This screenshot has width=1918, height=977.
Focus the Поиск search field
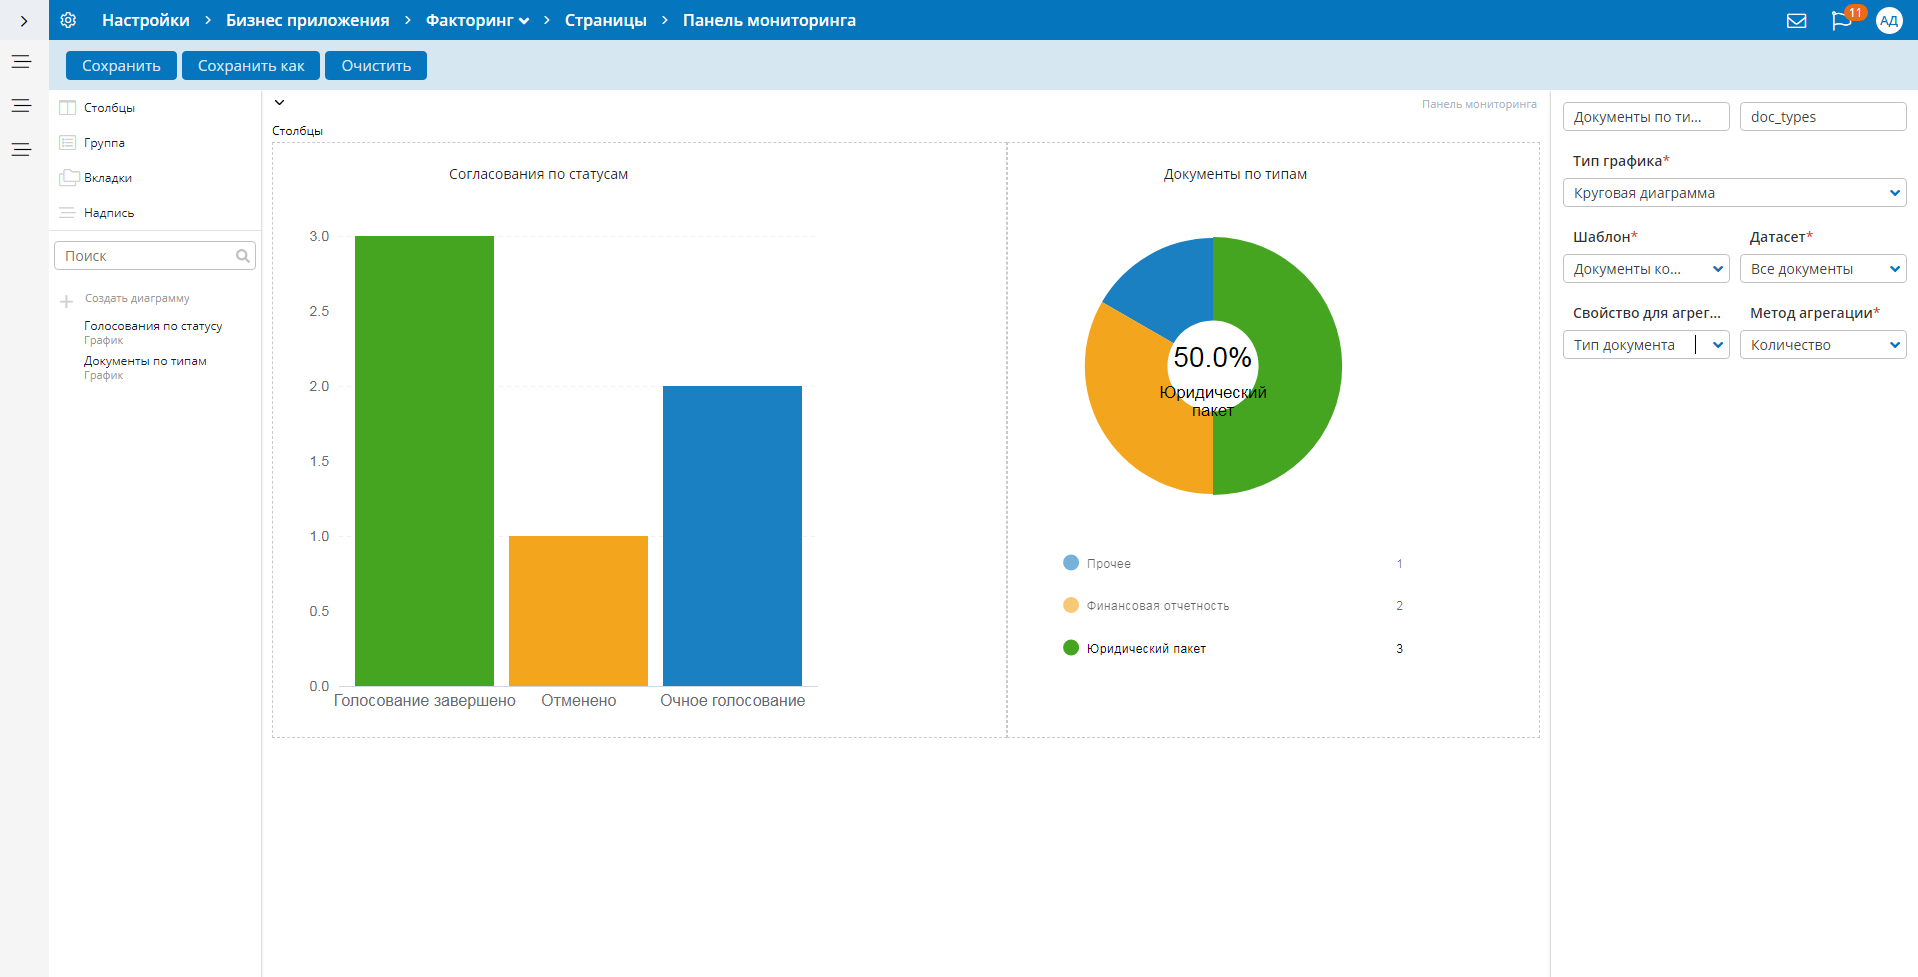tap(155, 256)
